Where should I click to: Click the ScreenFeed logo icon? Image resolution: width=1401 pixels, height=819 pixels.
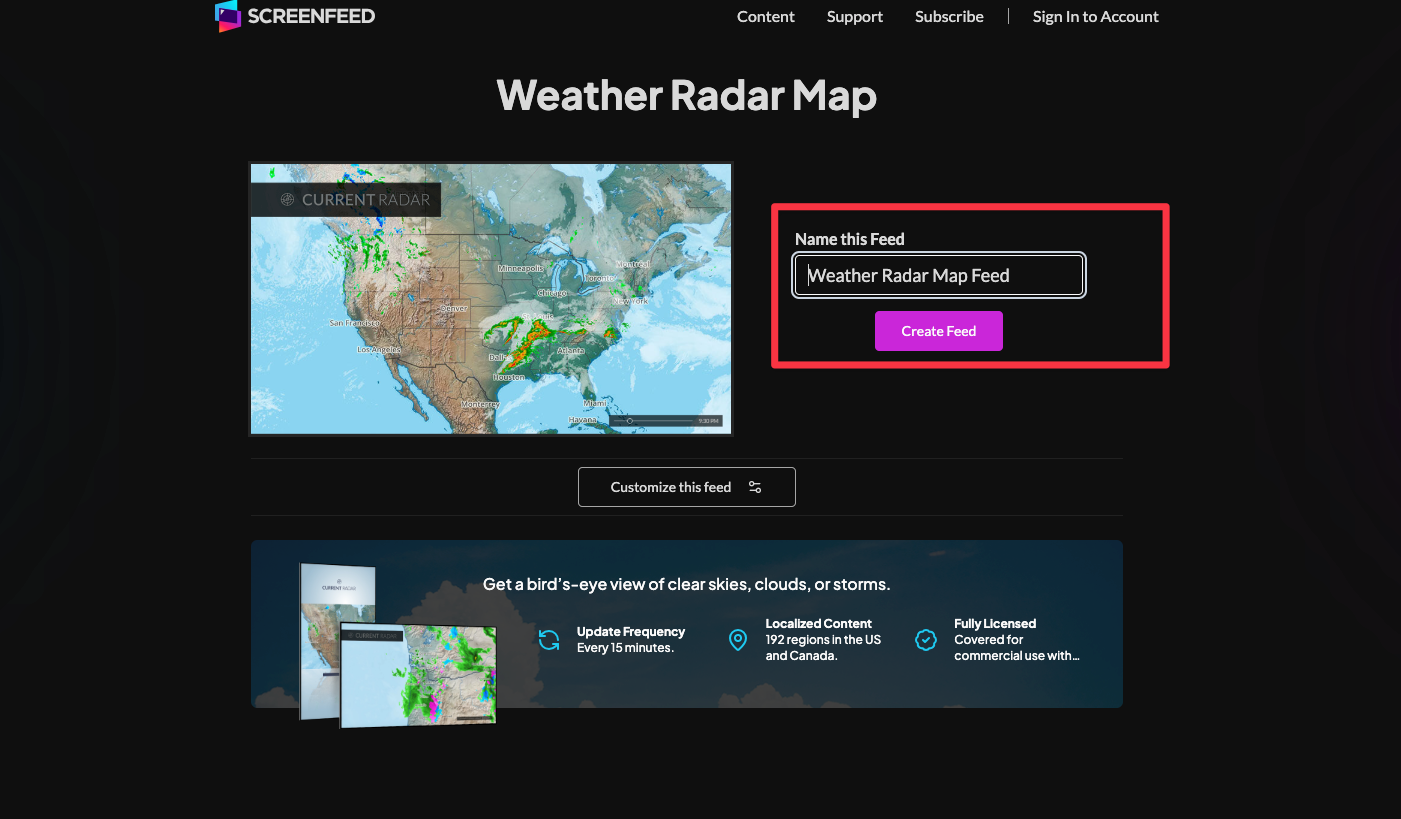(228, 16)
